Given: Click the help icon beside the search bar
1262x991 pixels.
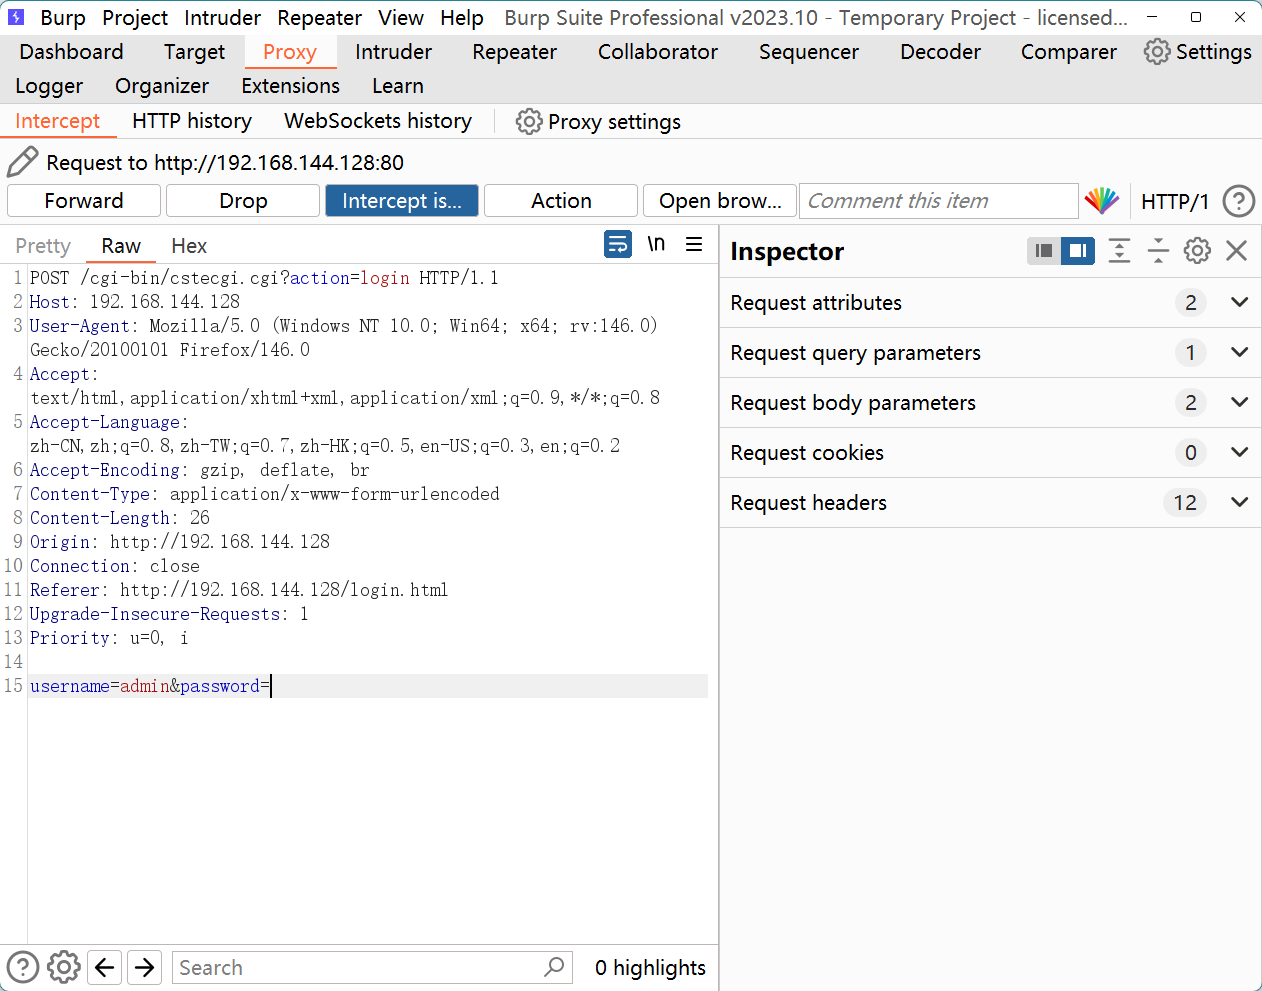Looking at the screenshot, I should pos(23,967).
